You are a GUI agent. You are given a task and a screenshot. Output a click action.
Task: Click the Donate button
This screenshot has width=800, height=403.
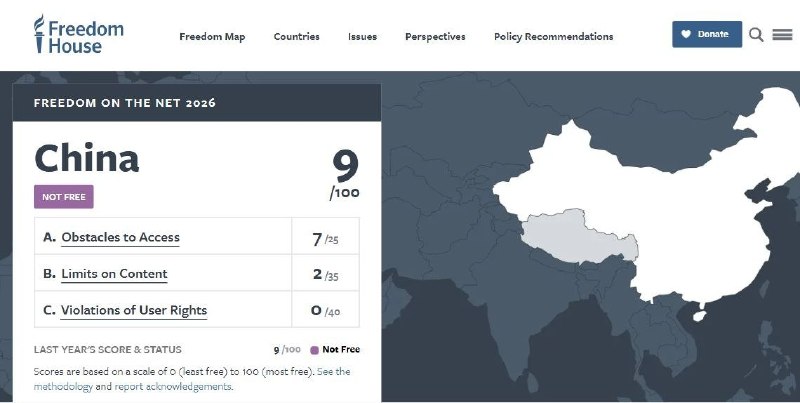pyautogui.click(x=707, y=34)
